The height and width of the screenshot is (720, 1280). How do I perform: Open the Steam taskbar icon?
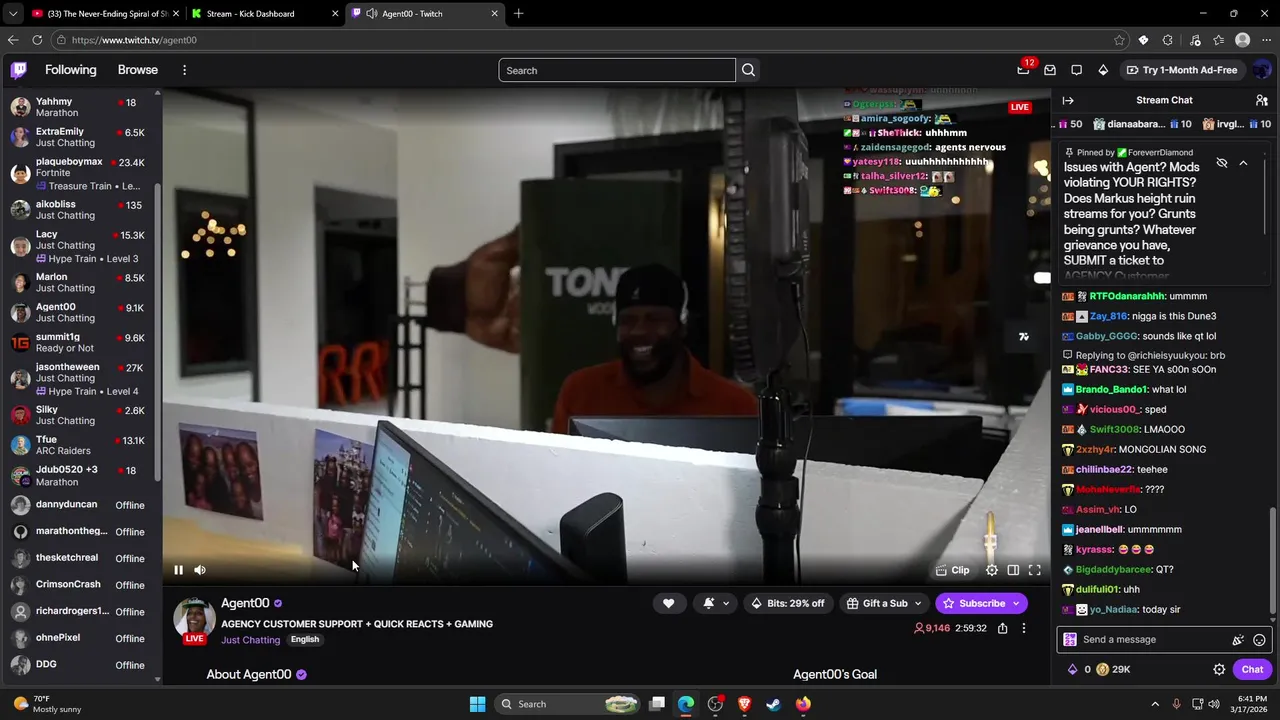click(773, 704)
